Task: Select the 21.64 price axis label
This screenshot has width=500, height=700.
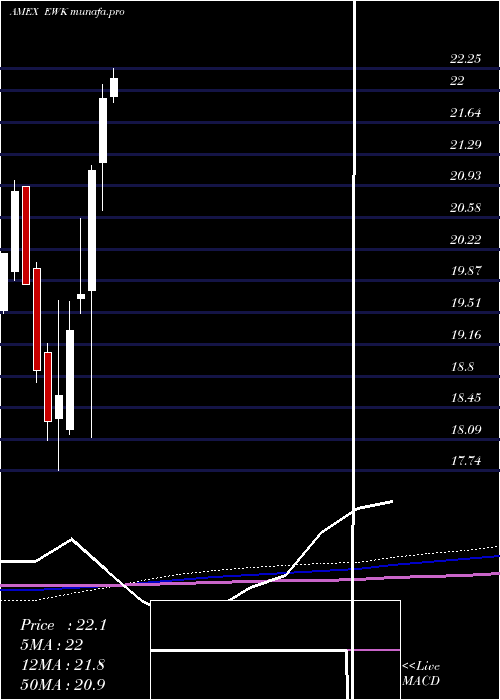Action: [465, 112]
